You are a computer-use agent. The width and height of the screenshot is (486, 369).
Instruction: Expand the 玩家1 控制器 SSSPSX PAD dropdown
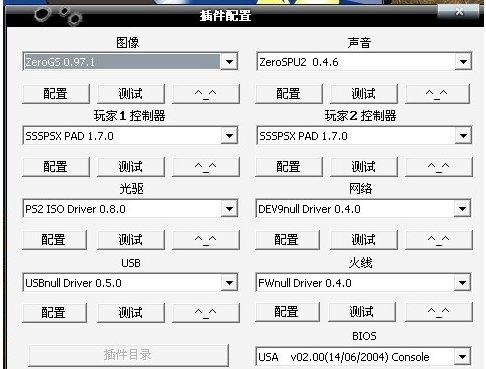click(x=229, y=136)
